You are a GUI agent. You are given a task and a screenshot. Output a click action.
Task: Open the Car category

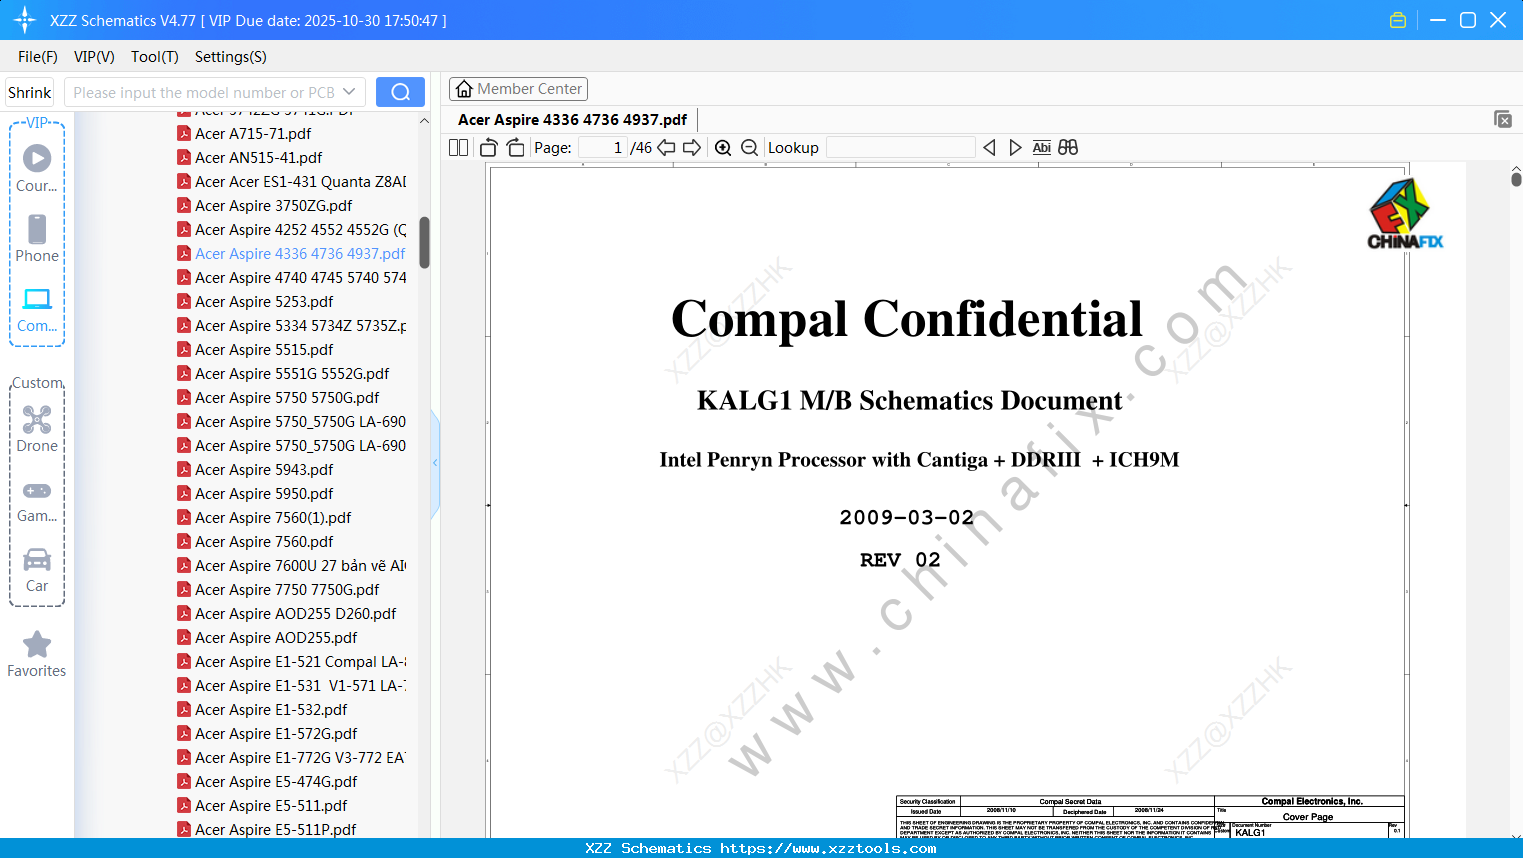point(37,569)
